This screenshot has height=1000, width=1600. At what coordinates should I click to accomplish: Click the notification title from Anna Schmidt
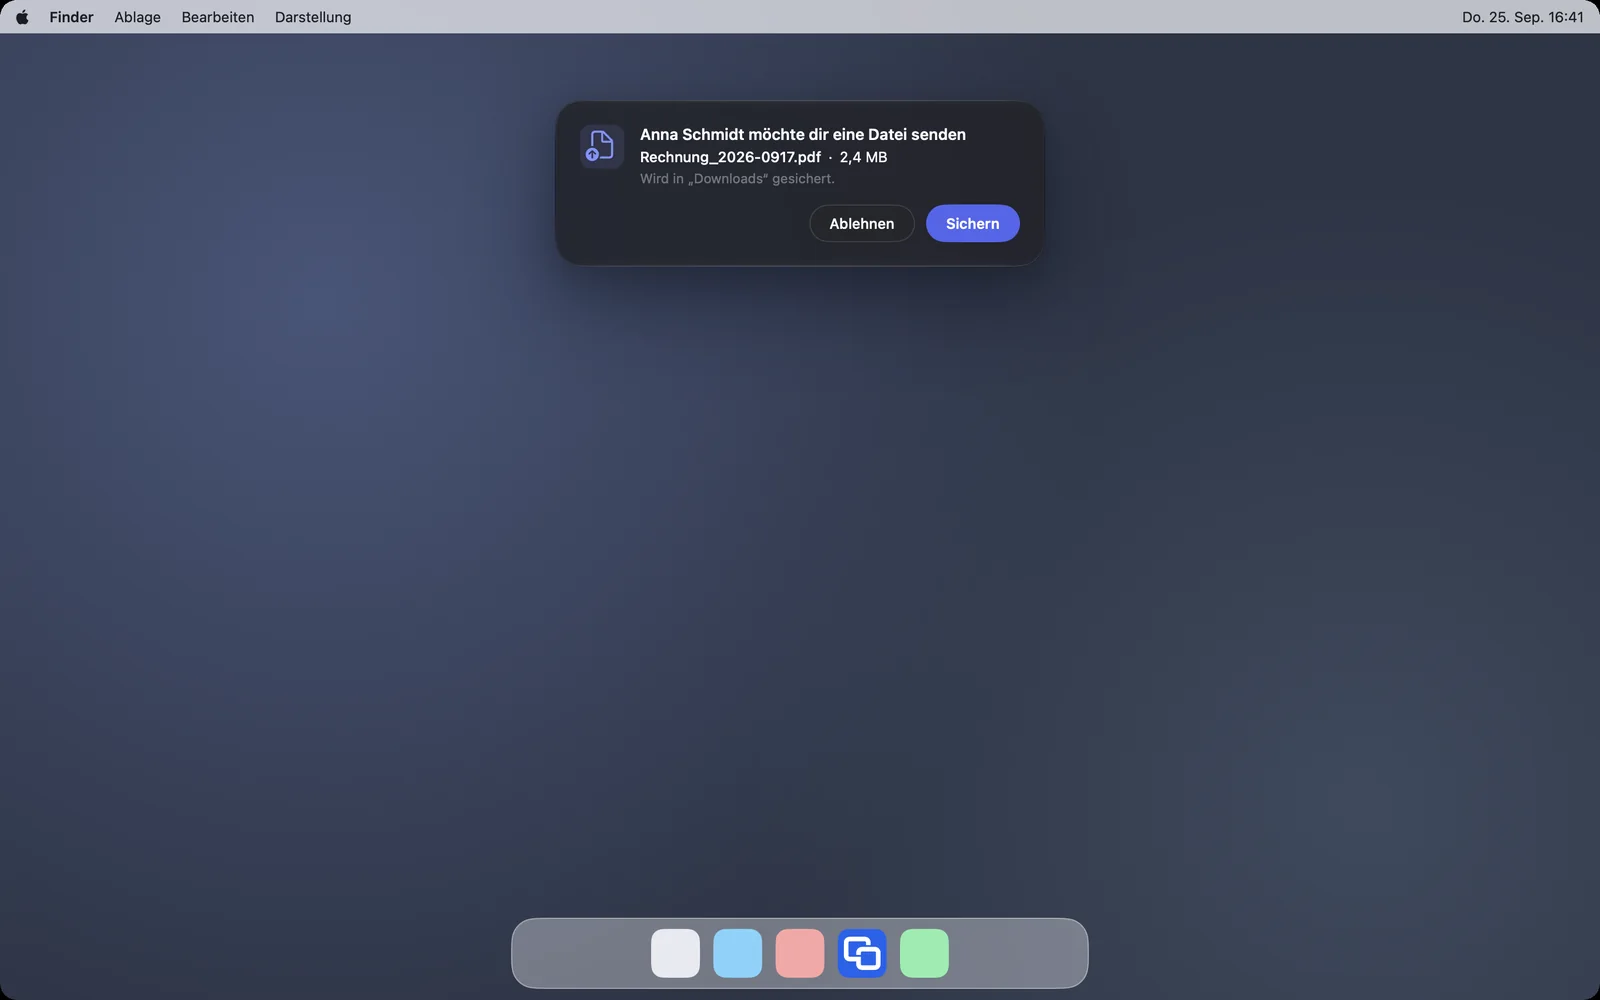click(x=803, y=134)
